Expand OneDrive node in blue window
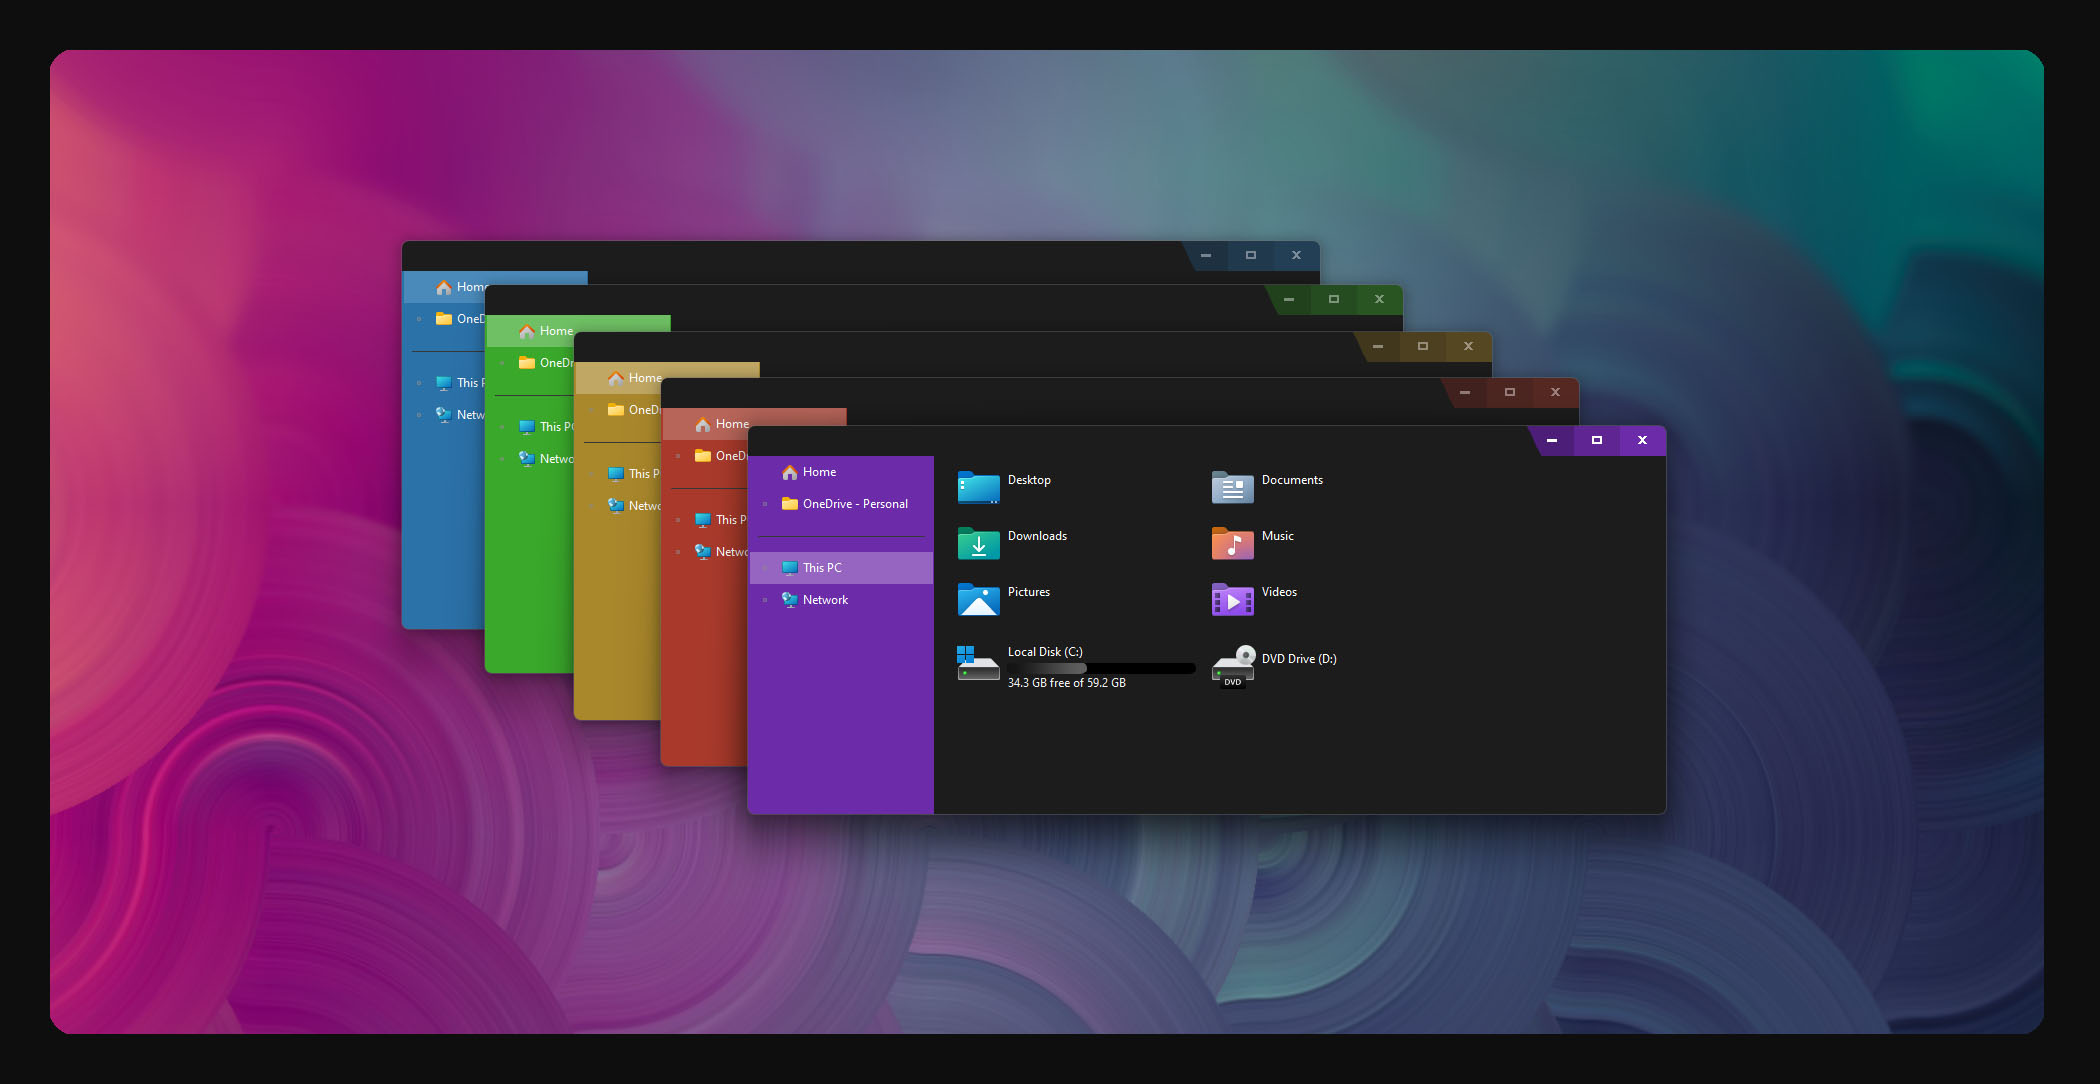This screenshot has width=2100, height=1084. pos(419,319)
